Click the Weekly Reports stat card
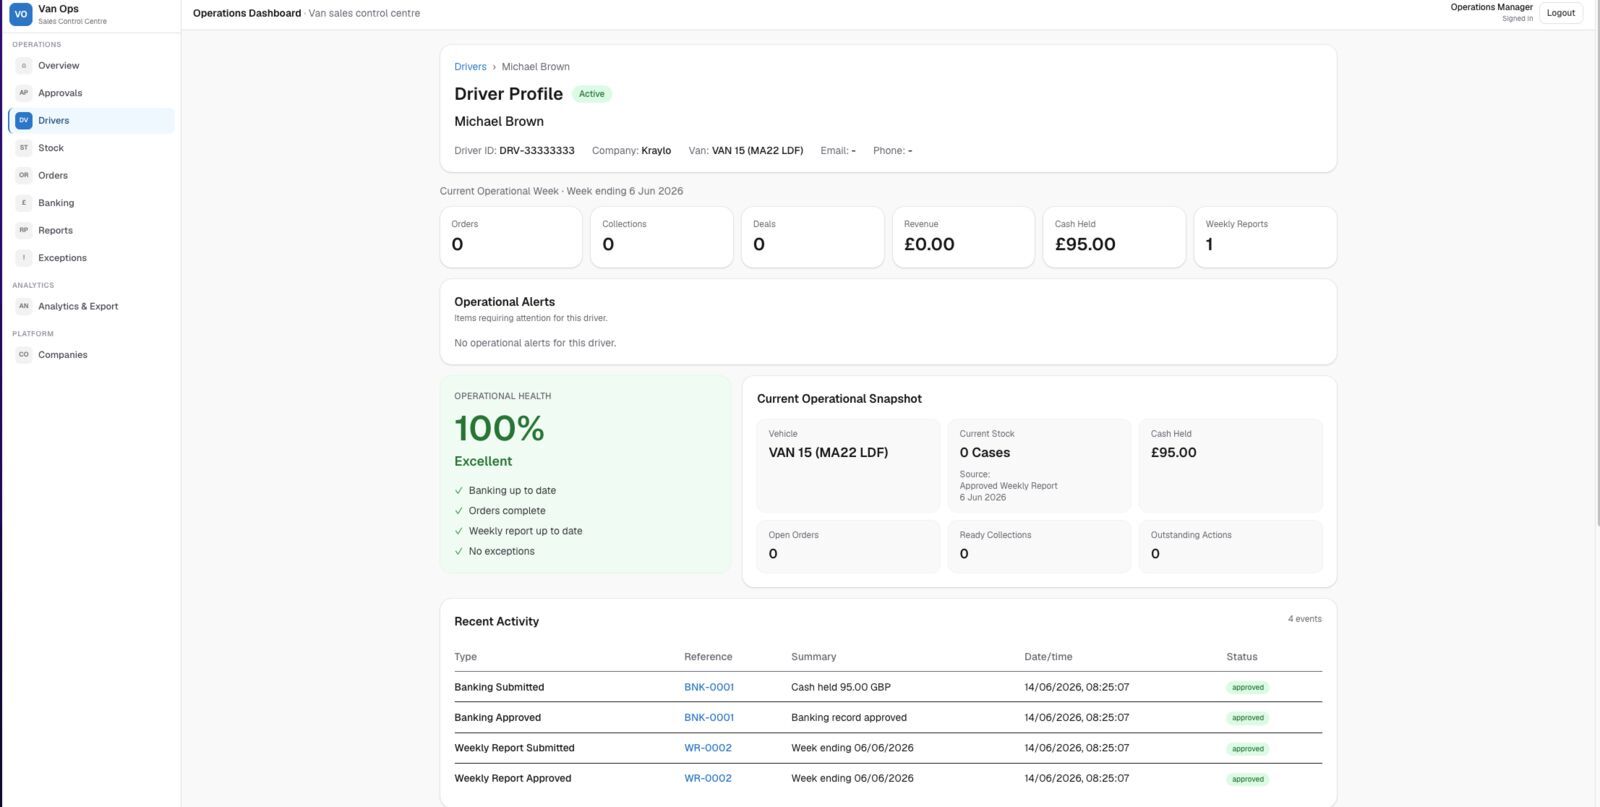 [1265, 237]
